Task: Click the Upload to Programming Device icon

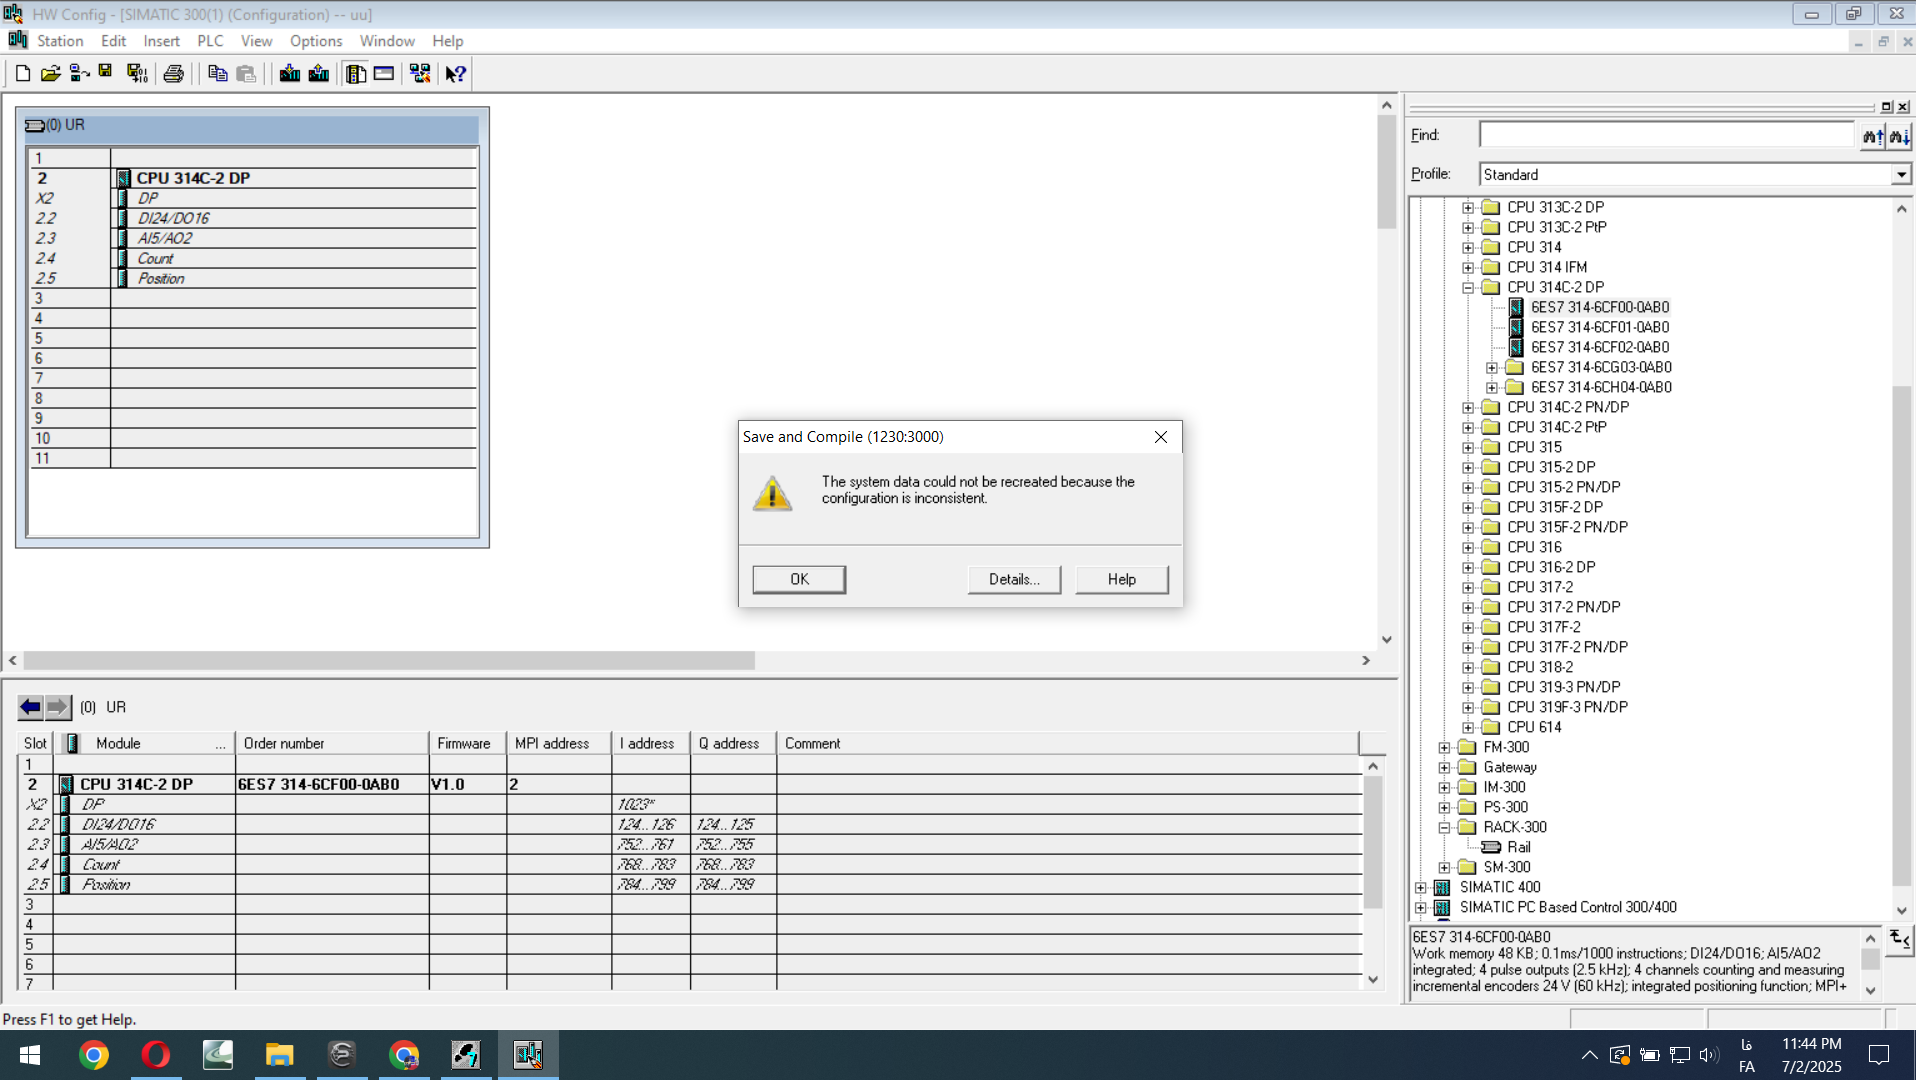Action: [319, 74]
